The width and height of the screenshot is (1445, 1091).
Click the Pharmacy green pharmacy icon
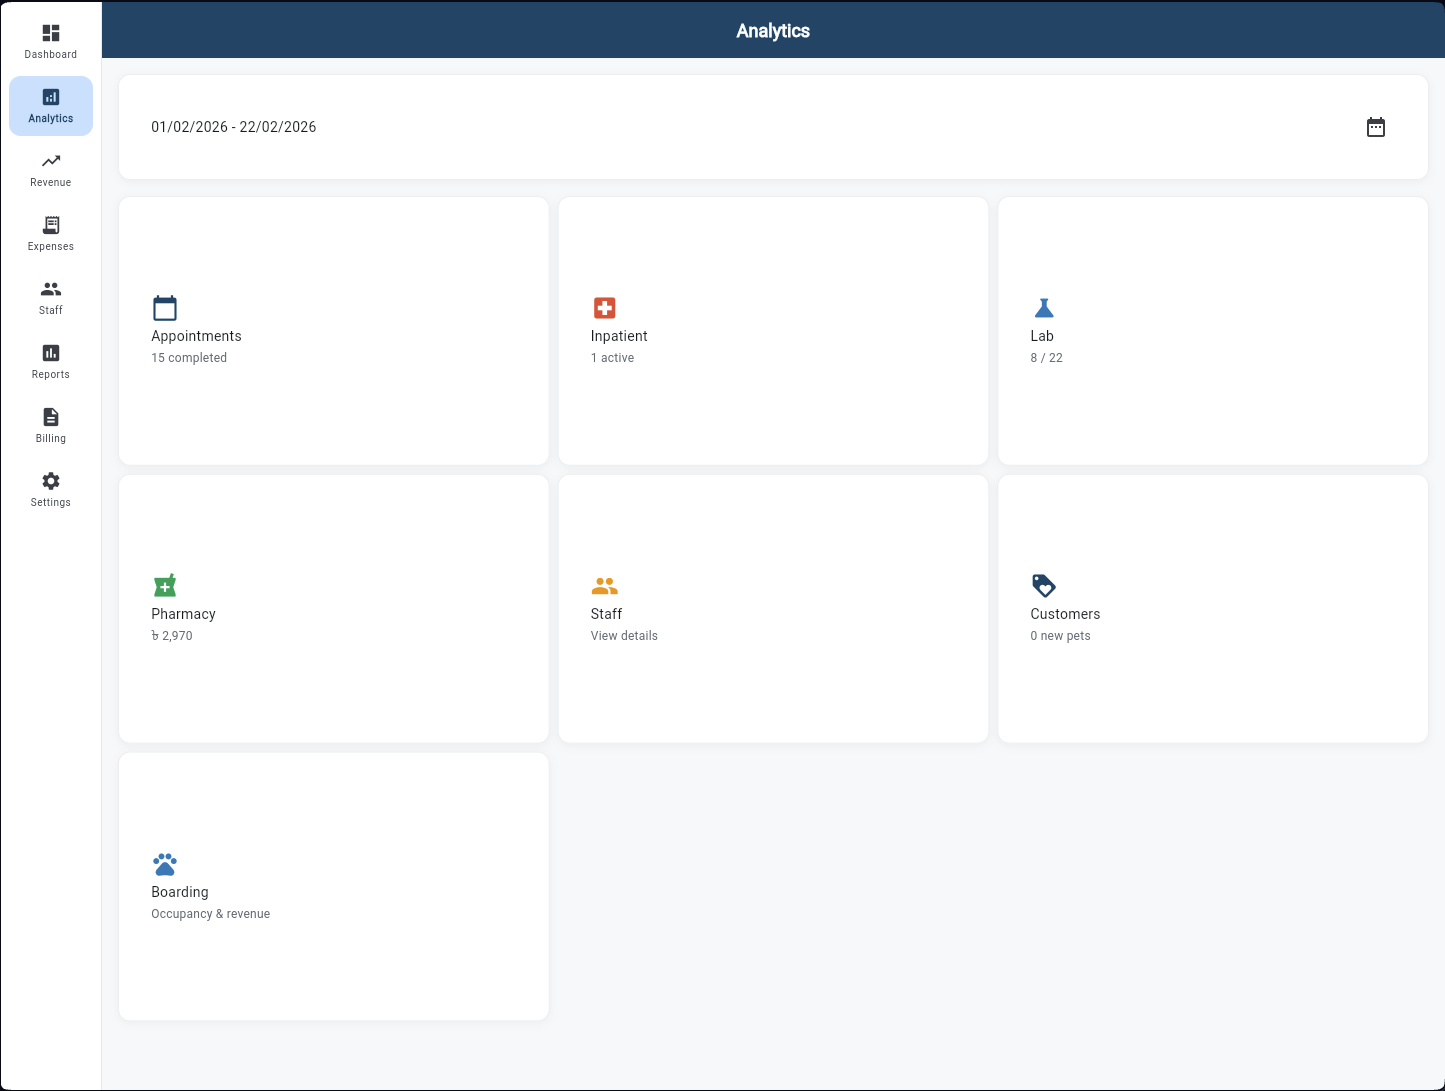[165, 585]
